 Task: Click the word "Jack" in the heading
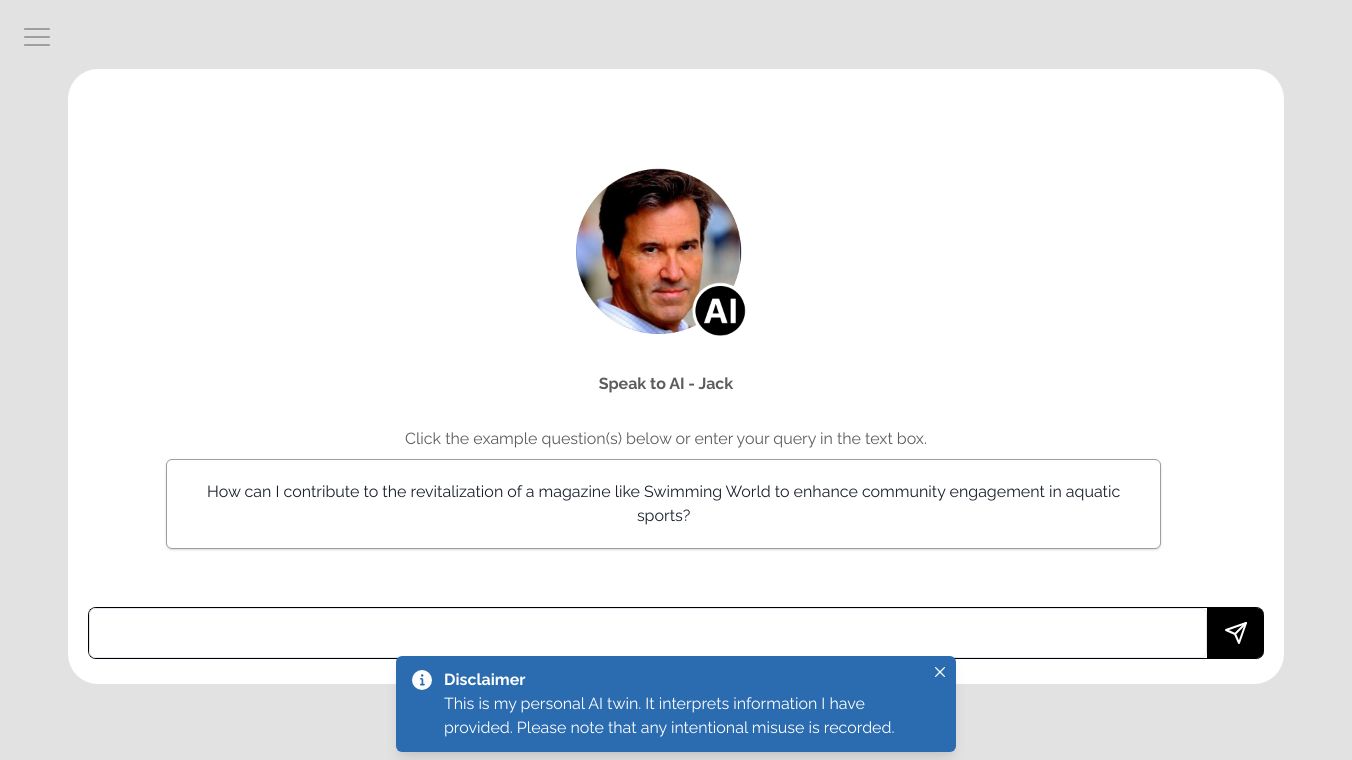tap(715, 384)
